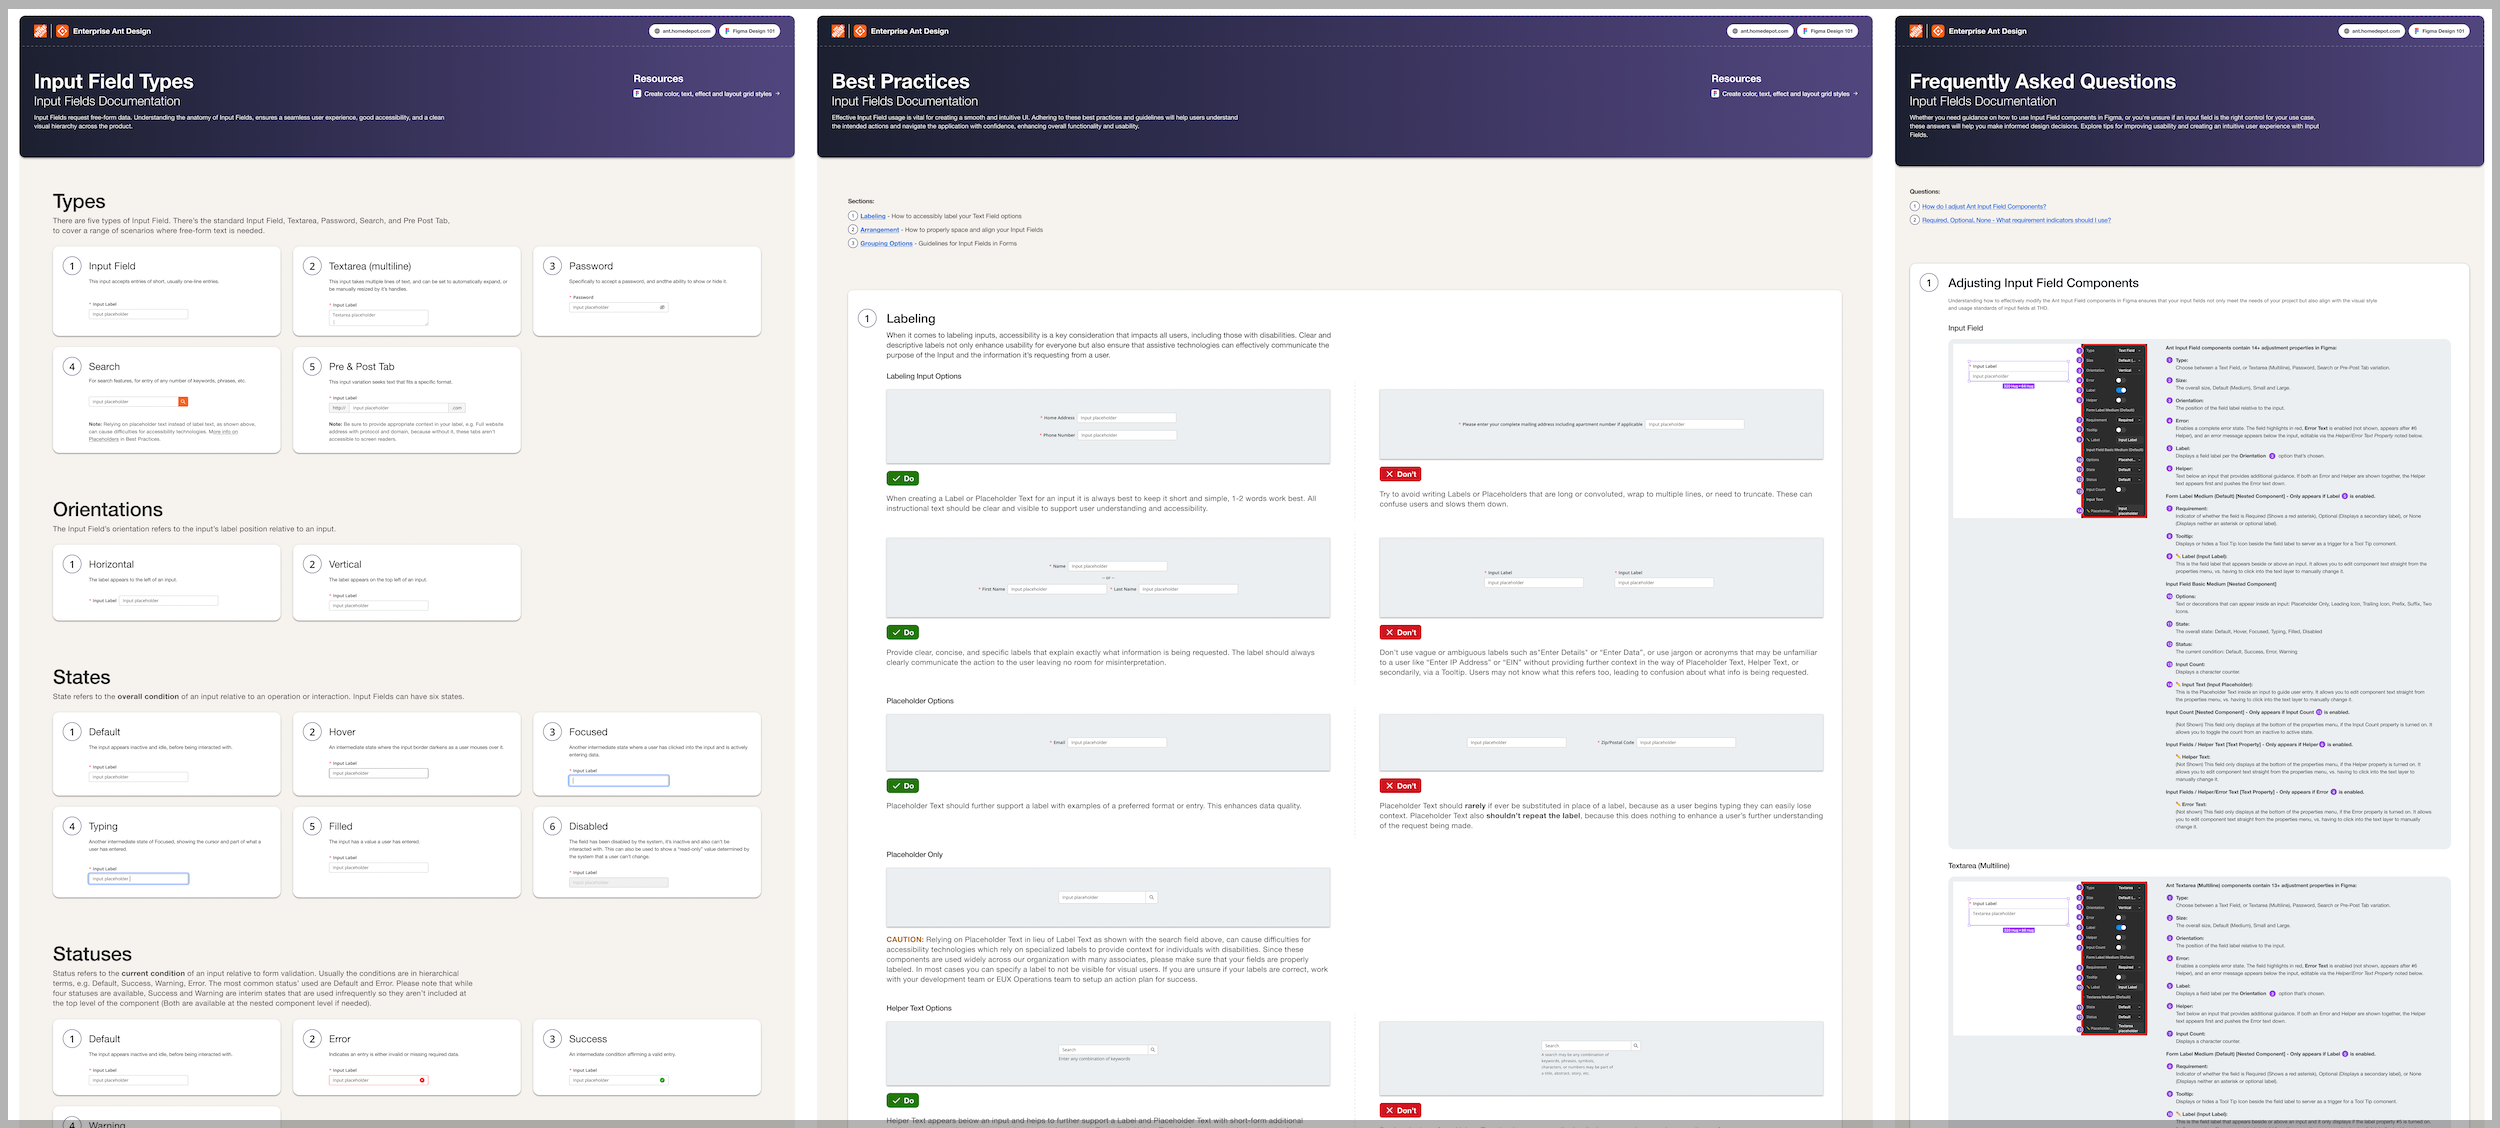Click focused input in Focused state card

coord(619,781)
